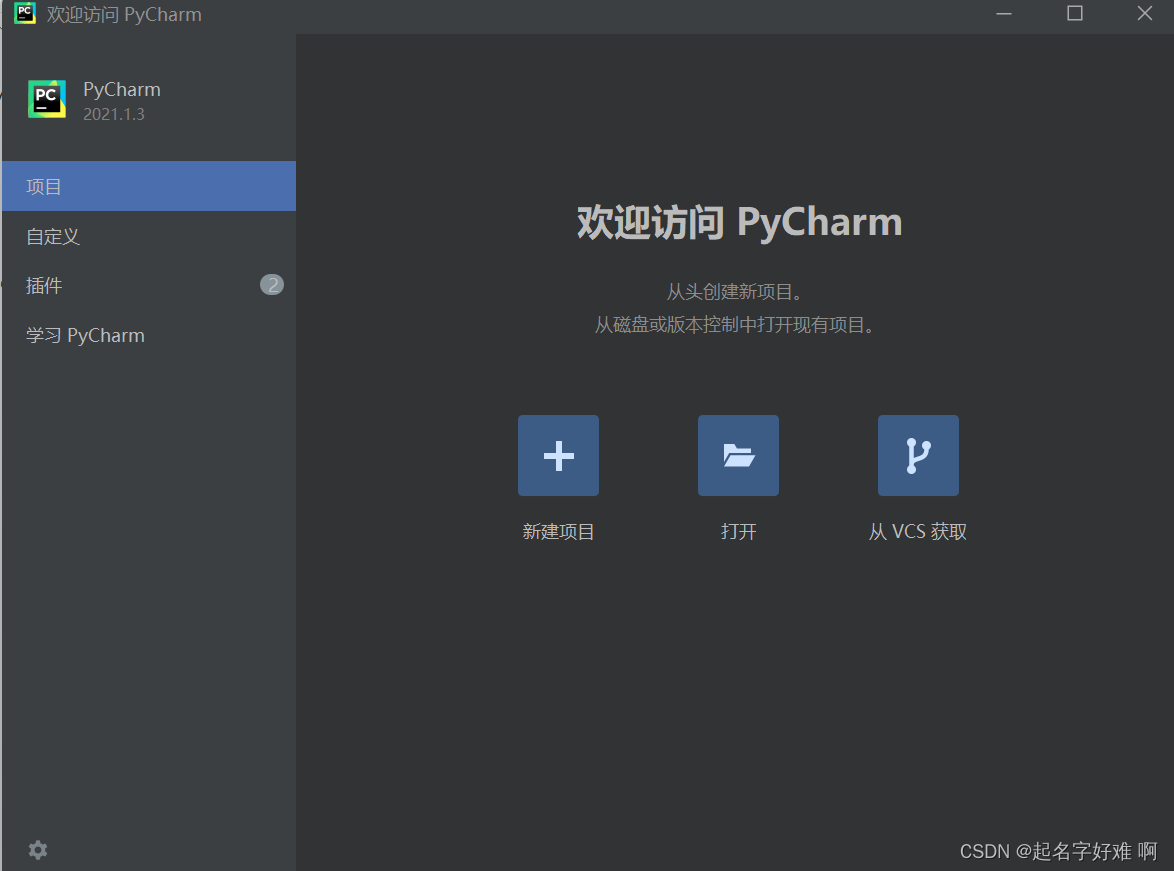Screen dimensions: 1174x871
Task: Click the 2021.1.3 version text
Action: click(114, 114)
